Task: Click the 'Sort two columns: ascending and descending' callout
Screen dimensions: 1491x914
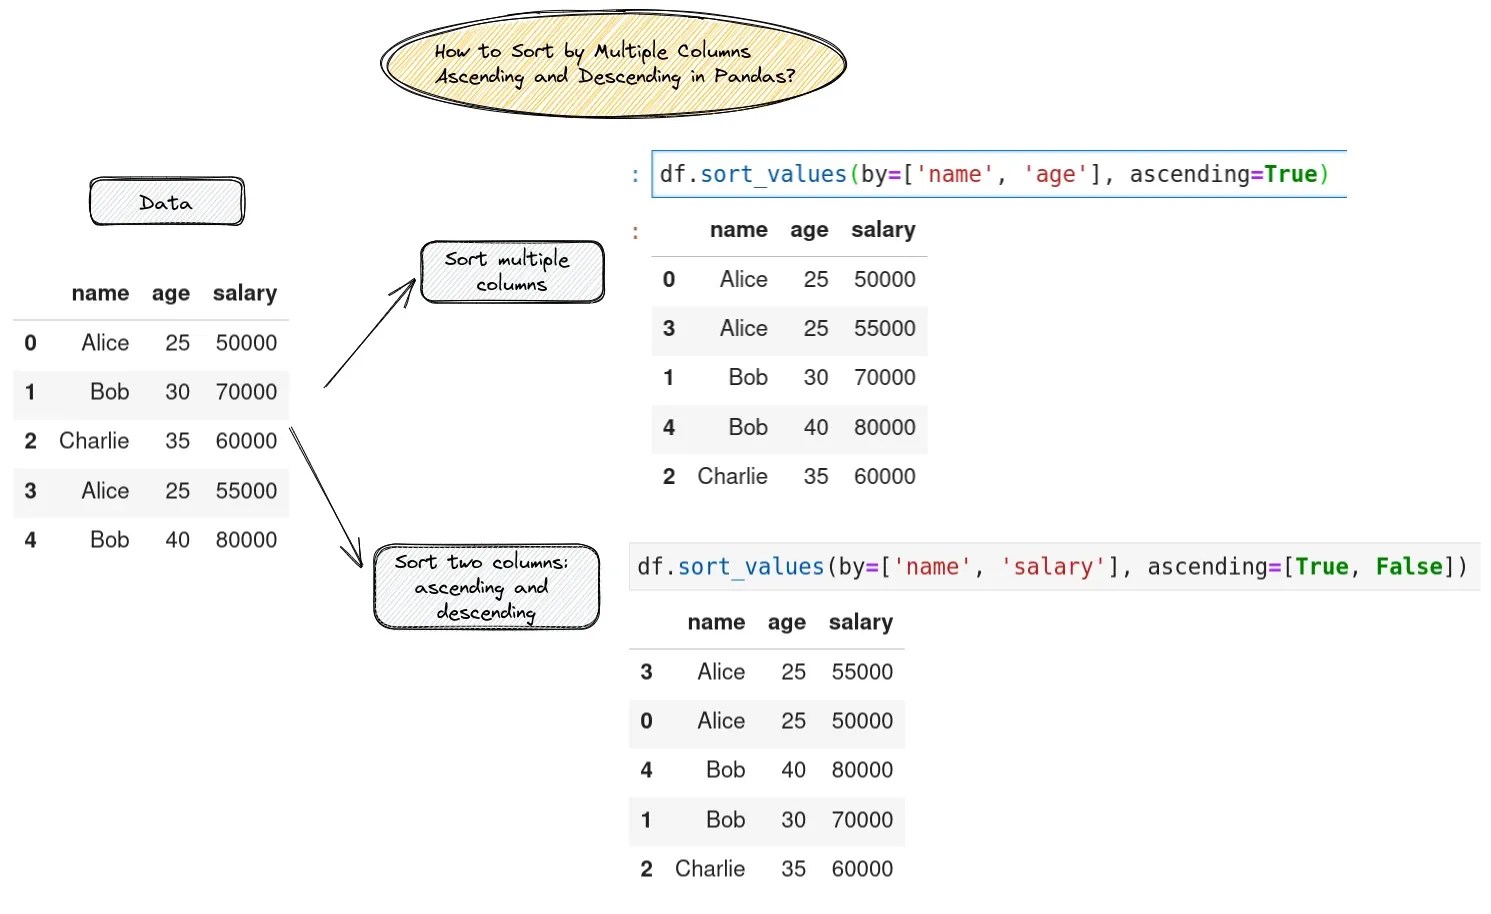Action: (486, 587)
